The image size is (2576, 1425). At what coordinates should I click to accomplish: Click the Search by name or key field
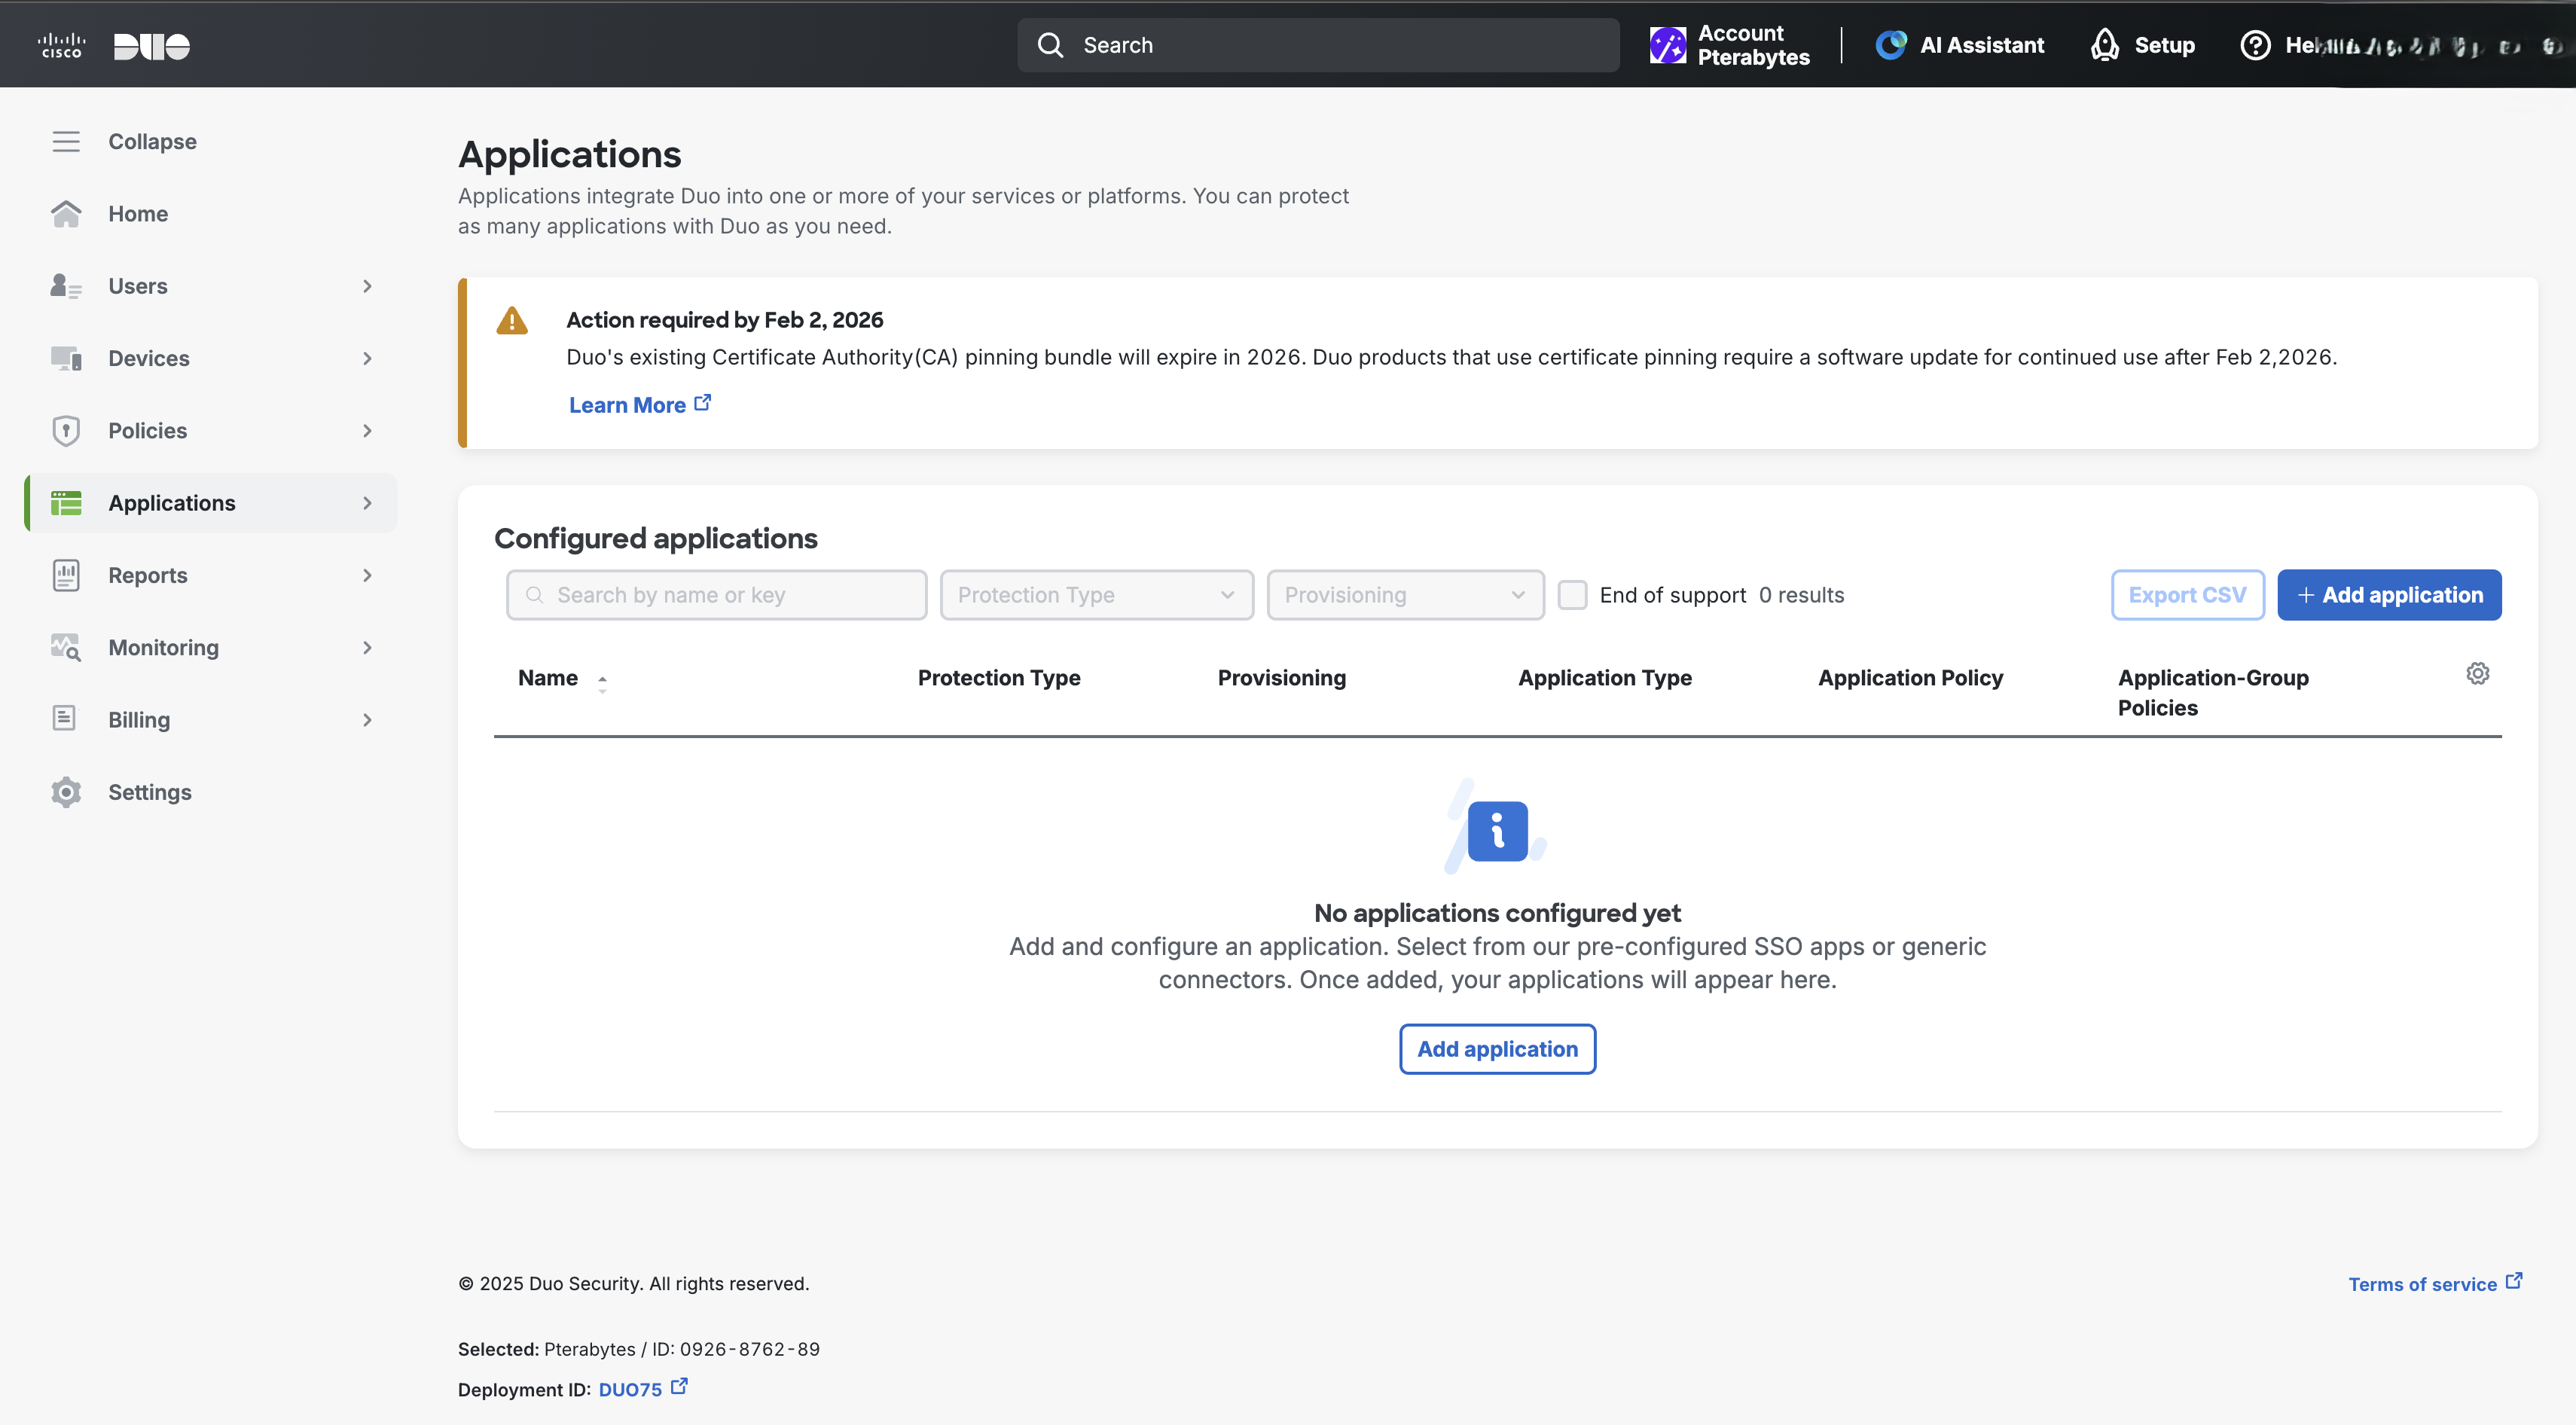(716, 595)
